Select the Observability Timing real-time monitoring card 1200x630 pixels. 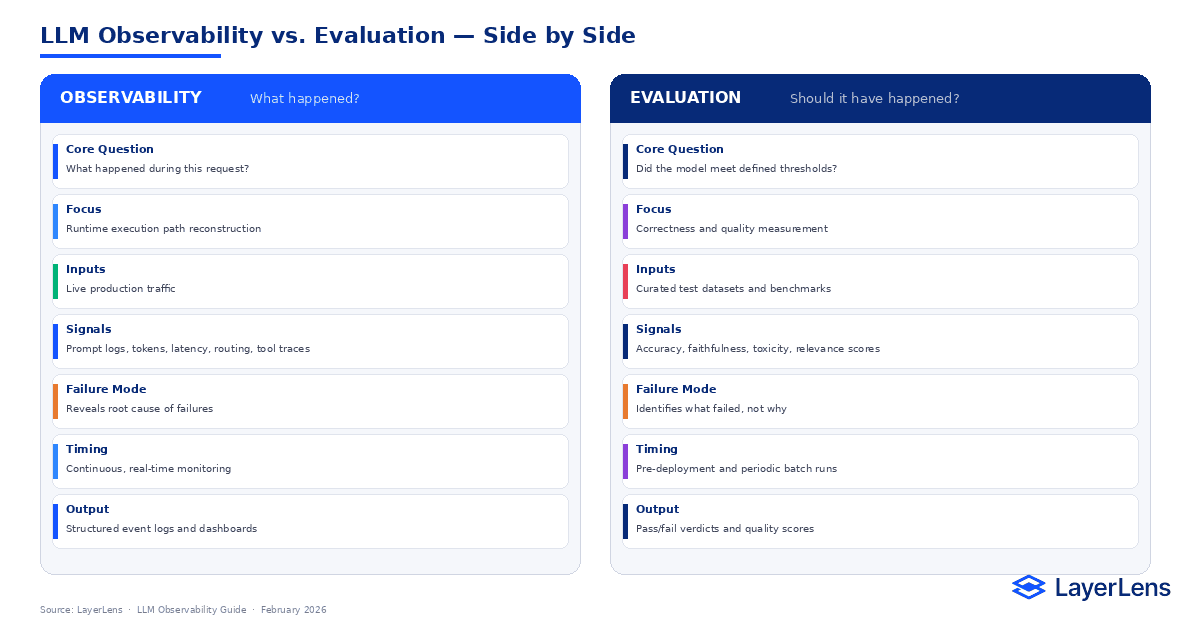coord(310,461)
